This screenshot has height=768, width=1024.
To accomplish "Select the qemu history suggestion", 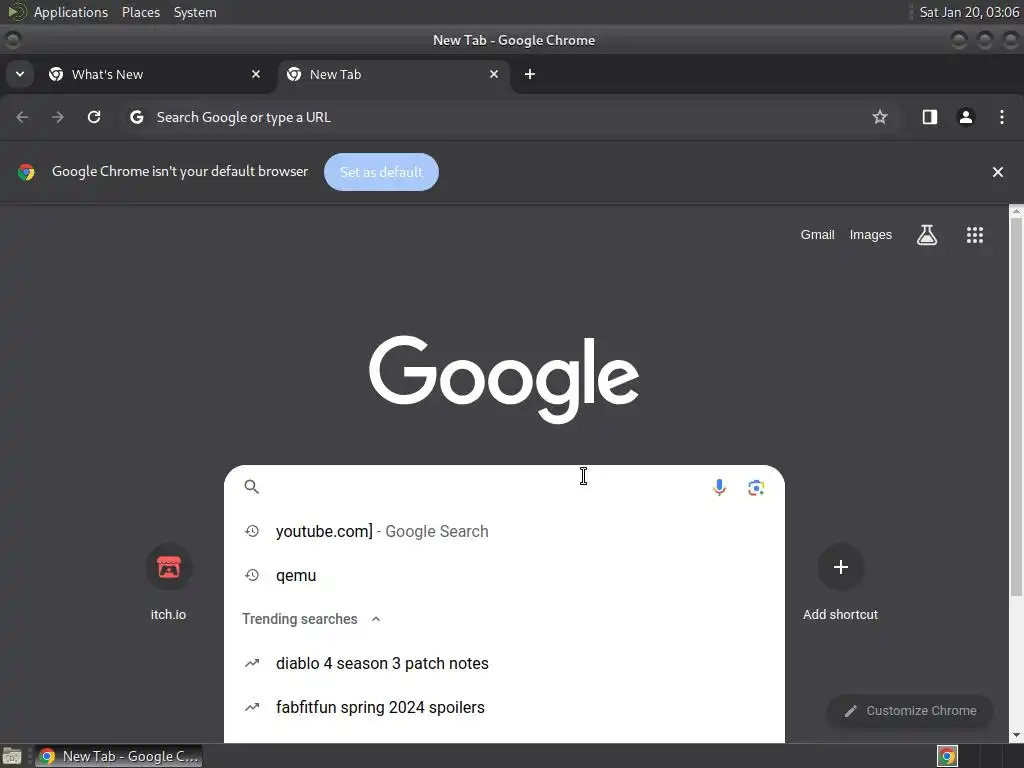I will coord(504,575).
